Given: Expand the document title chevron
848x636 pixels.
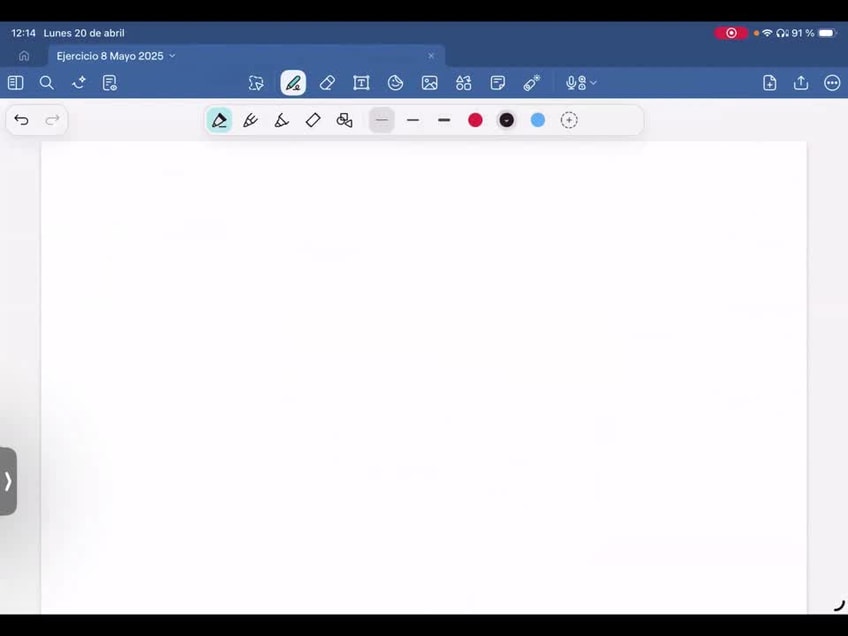Looking at the screenshot, I should point(173,56).
